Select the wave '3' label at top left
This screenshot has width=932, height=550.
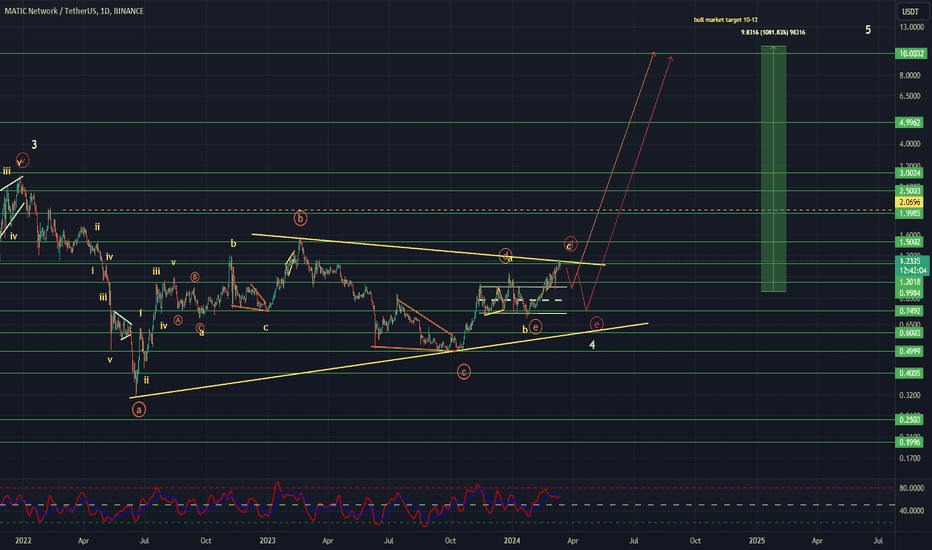[34, 144]
